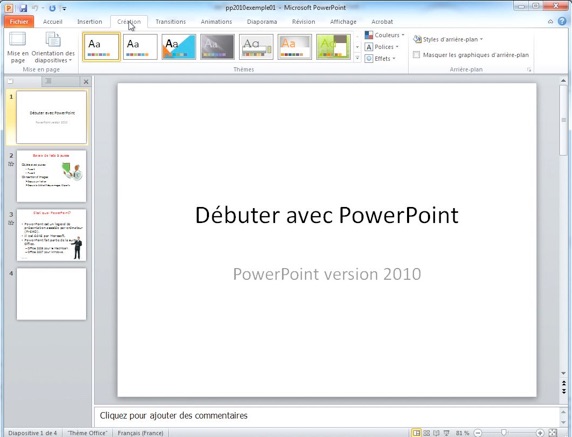Switch to the Accueil tab
Viewport: 572px width, 437px height.
click(x=53, y=22)
